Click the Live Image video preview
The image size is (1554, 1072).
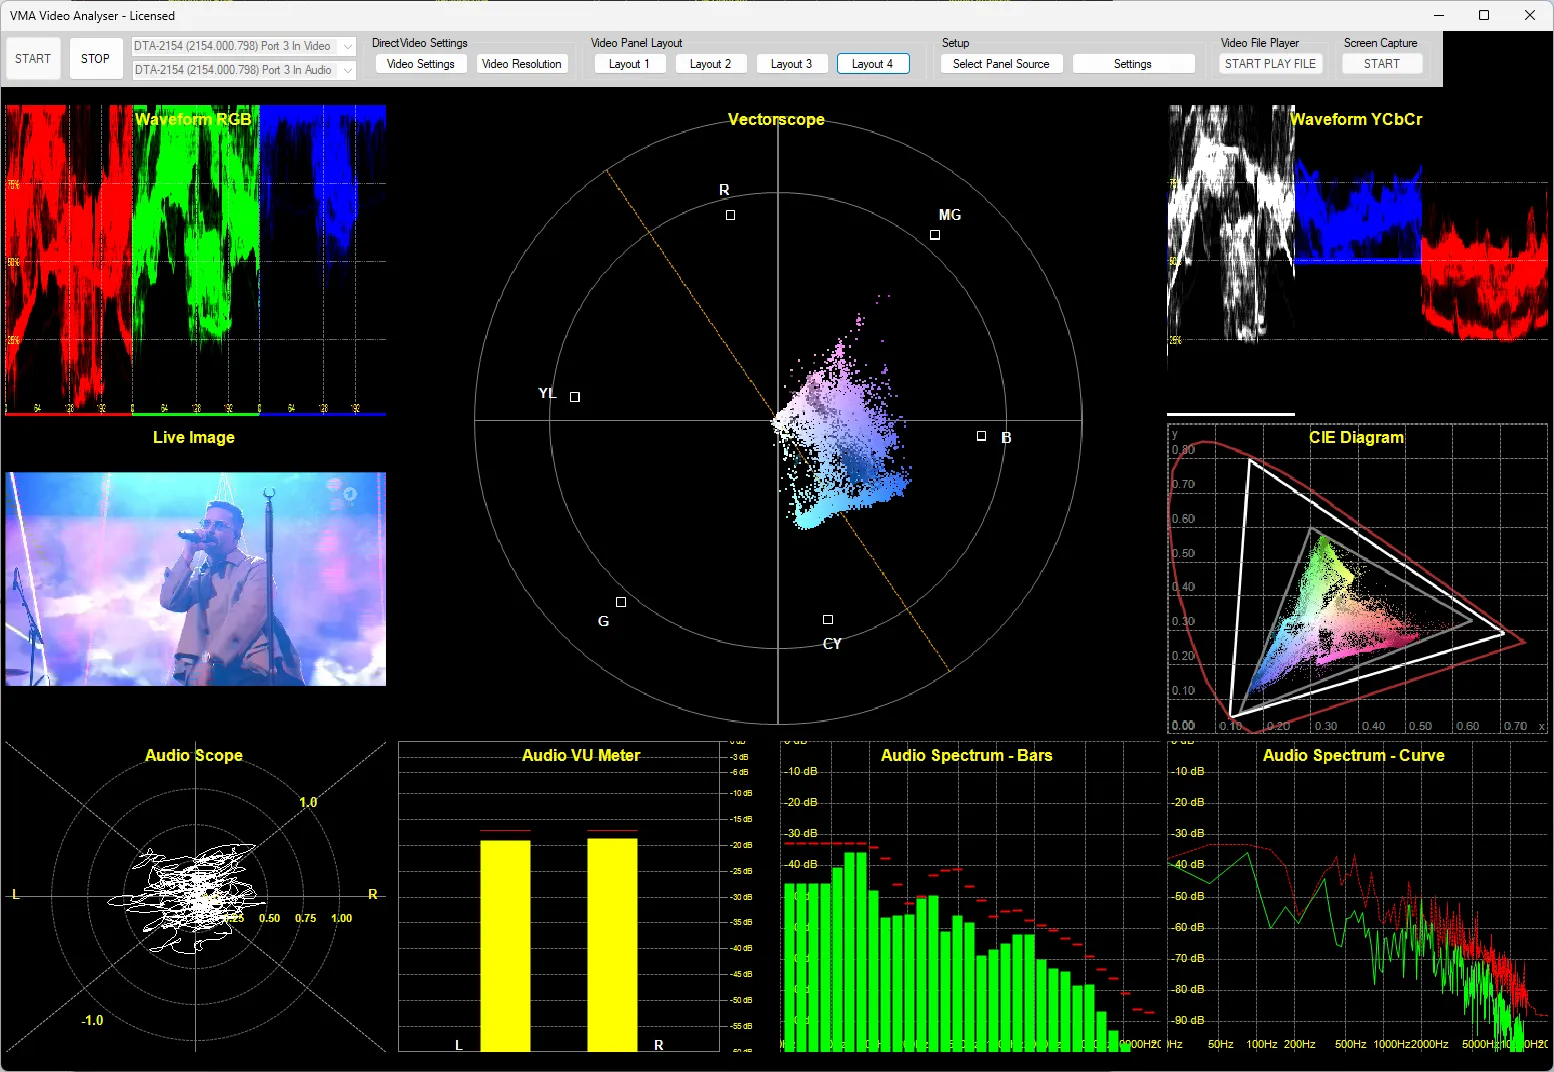click(x=195, y=579)
